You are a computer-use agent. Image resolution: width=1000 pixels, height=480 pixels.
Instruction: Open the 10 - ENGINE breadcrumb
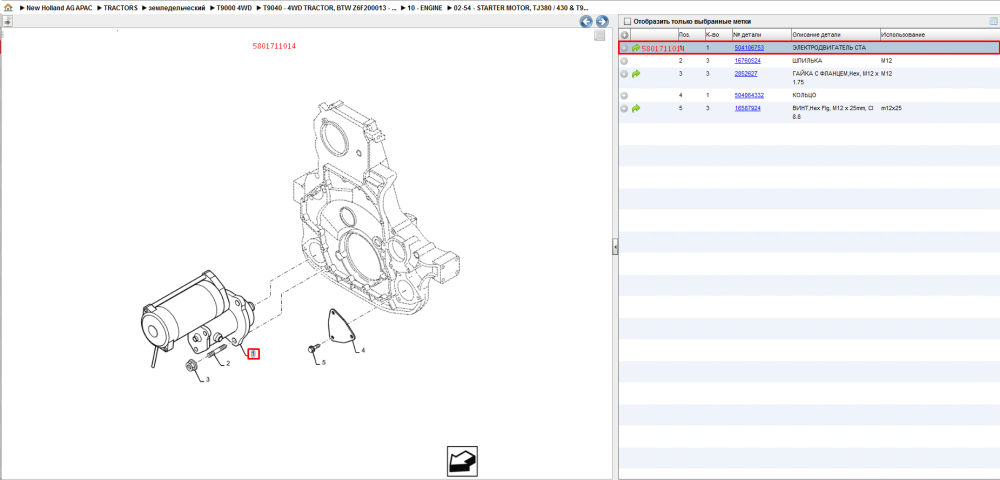tap(425, 8)
